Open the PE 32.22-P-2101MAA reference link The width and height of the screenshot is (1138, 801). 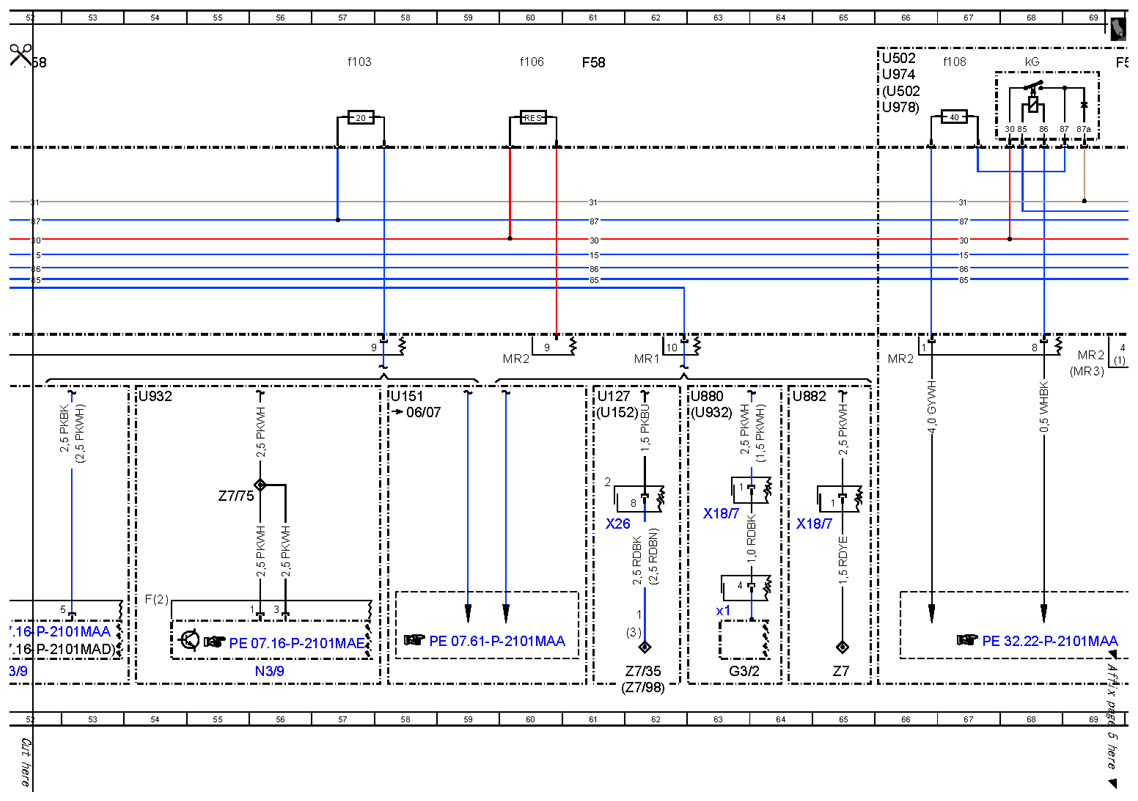click(x=1049, y=641)
